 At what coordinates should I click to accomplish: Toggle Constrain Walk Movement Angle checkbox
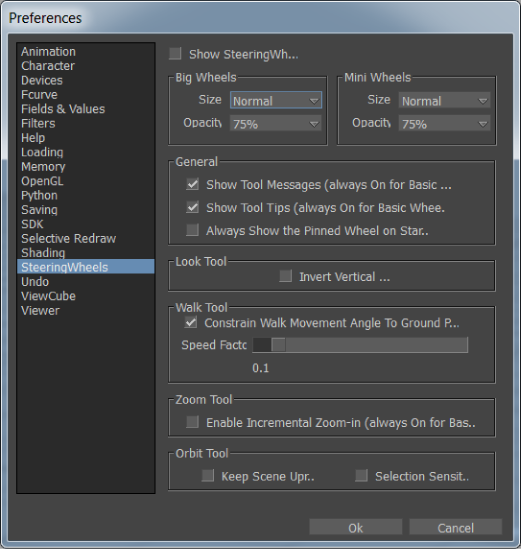pos(191,322)
